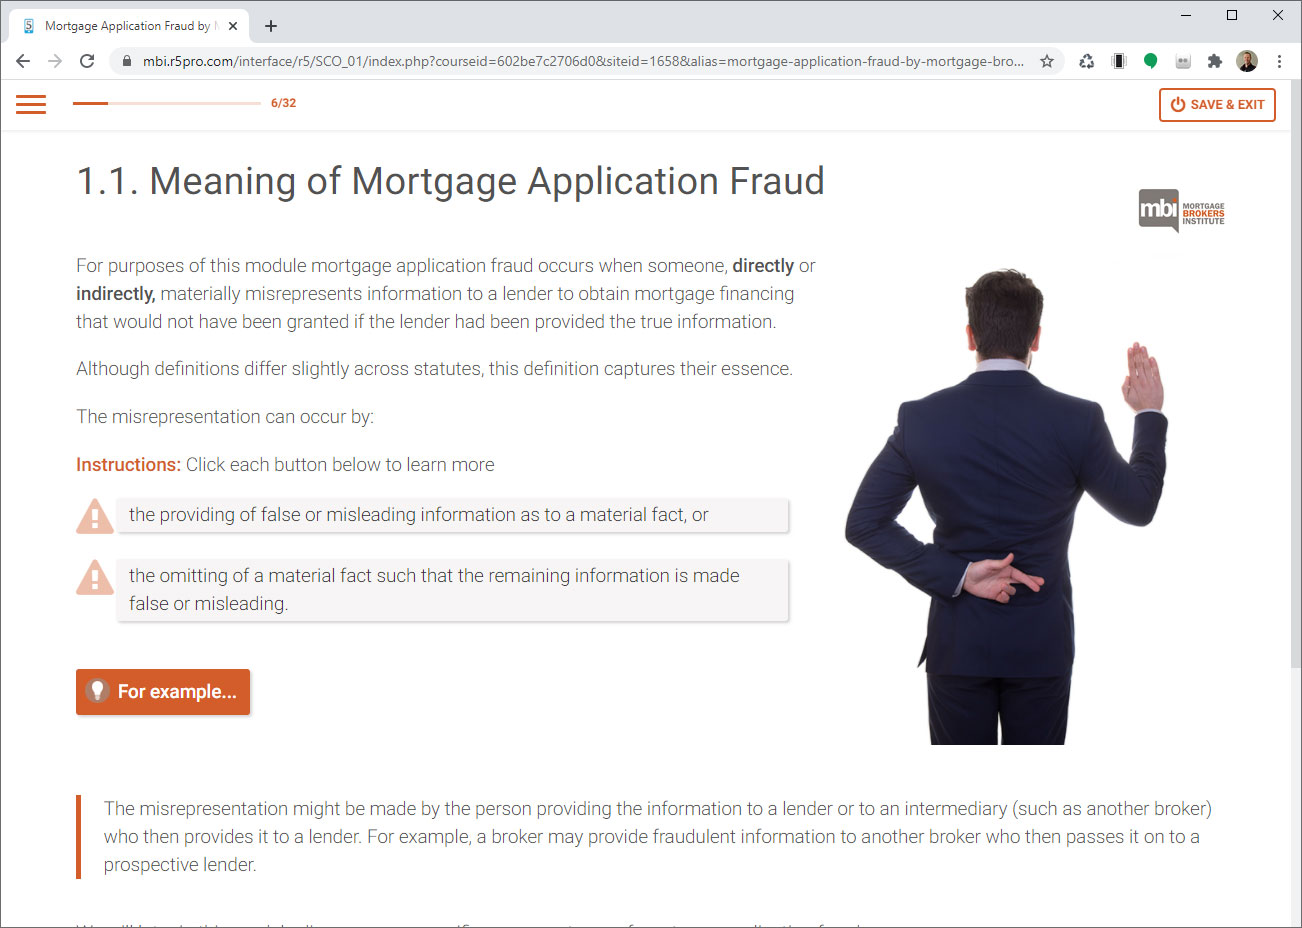Click the SAVE & EXIT button
1302x928 pixels.
[x=1217, y=105]
